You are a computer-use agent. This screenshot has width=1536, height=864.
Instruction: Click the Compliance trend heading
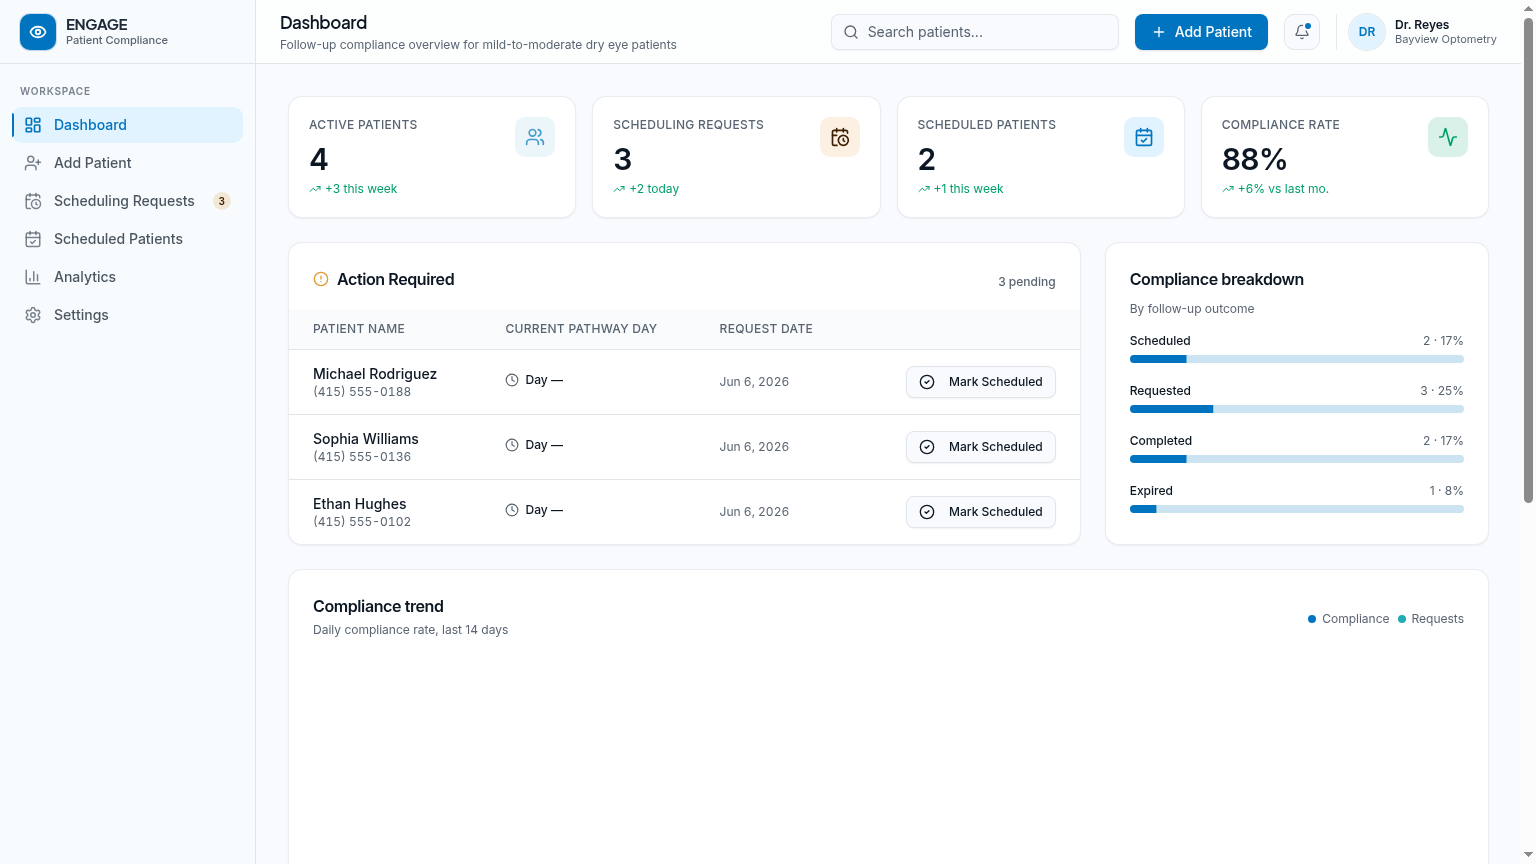pyautogui.click(x=378, y=606)
